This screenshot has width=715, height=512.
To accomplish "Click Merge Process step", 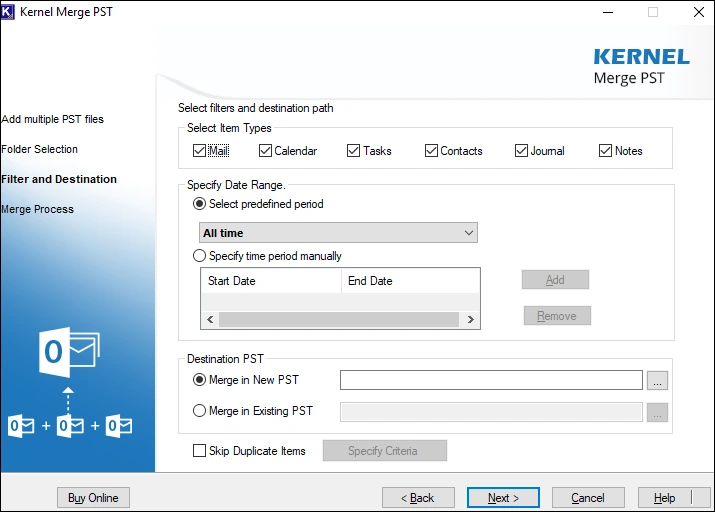I will tap(37, 209).
